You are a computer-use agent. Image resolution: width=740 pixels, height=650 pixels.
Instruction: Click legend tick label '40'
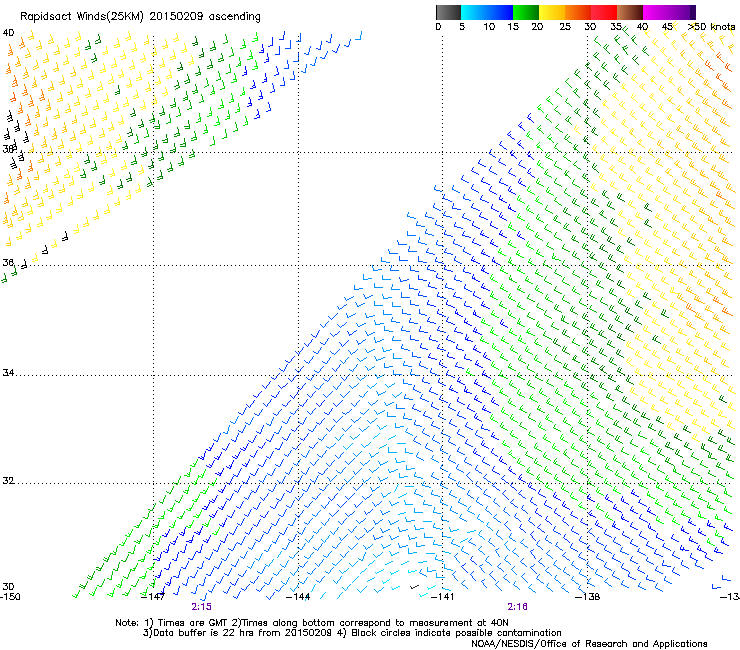tap(642, 27)
